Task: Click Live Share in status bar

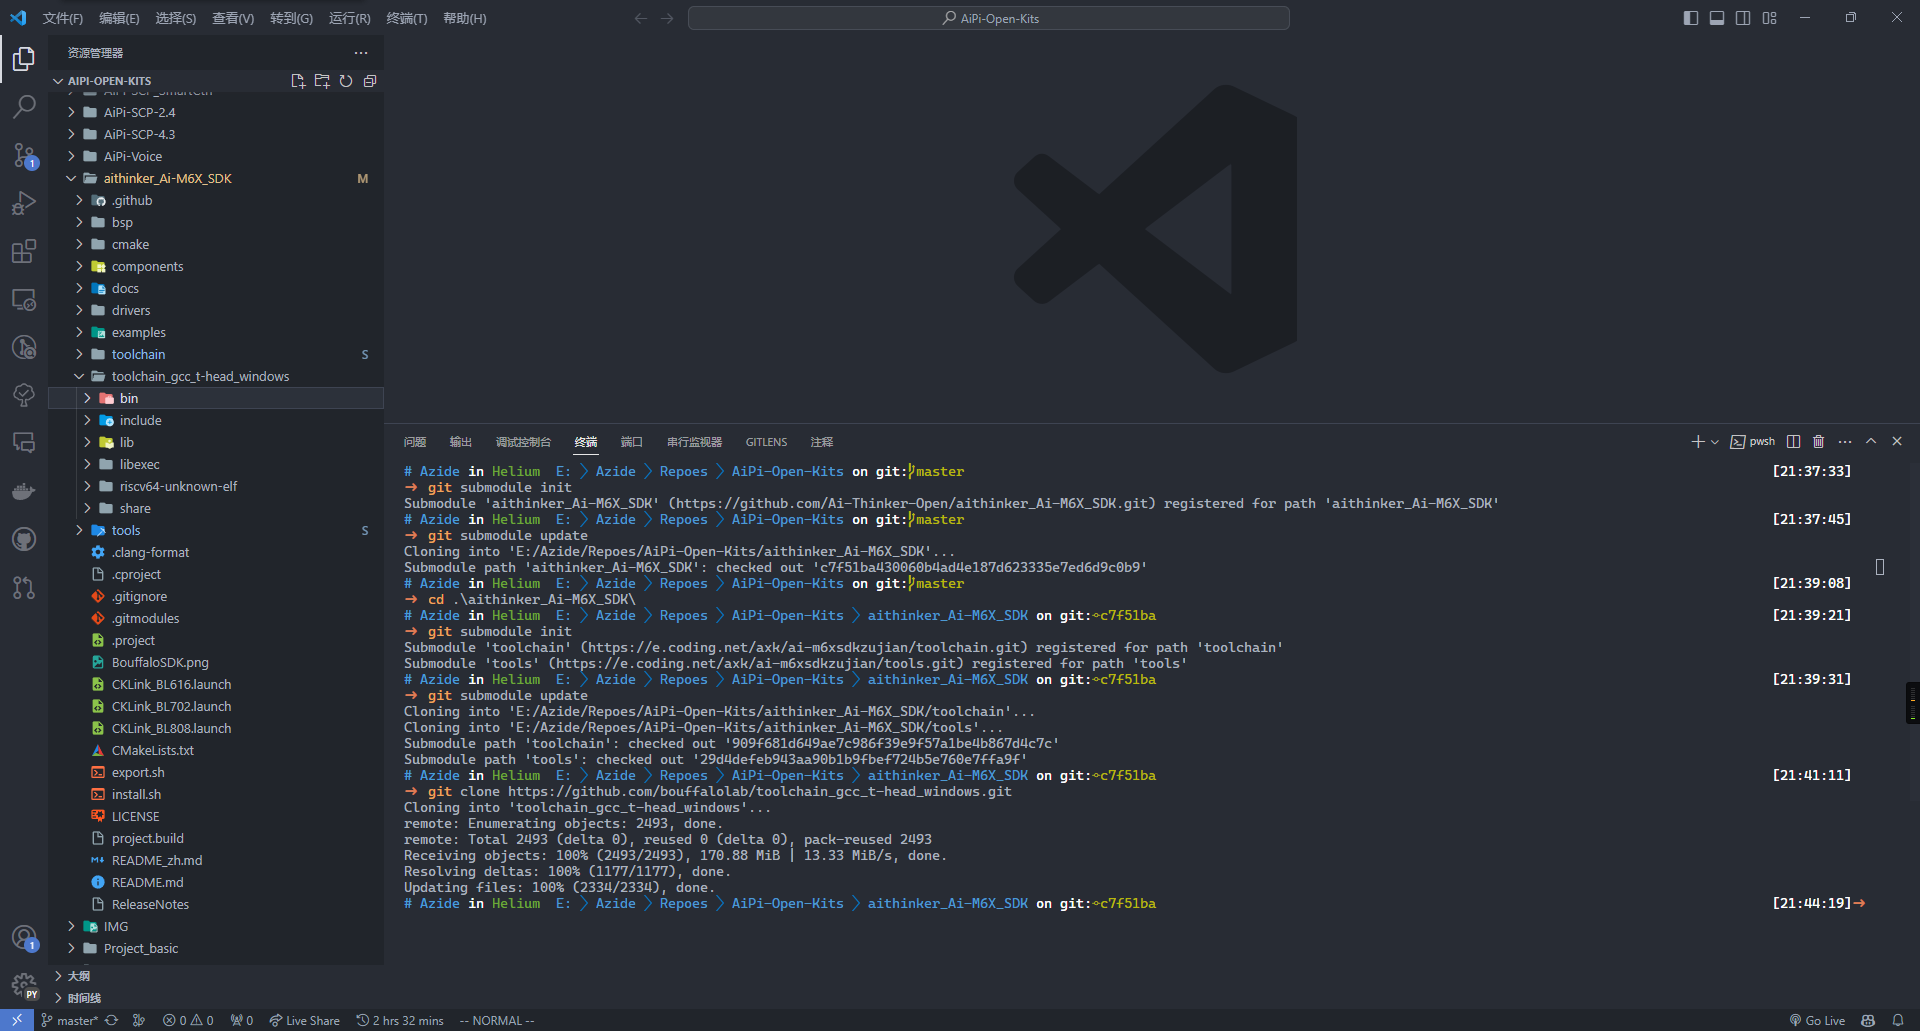Action: (x=305, y=1021)
